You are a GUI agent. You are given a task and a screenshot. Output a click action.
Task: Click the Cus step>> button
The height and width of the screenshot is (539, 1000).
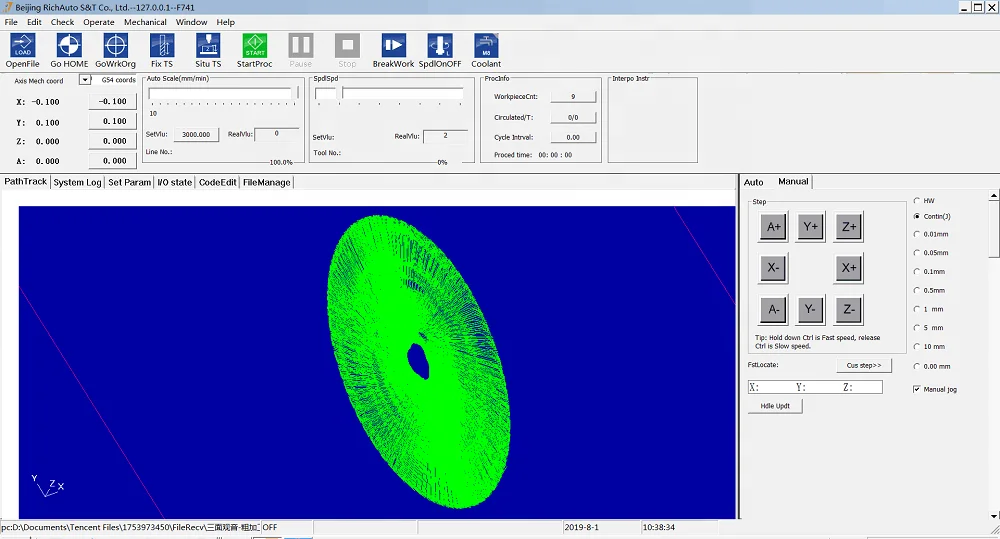(863, 366)
